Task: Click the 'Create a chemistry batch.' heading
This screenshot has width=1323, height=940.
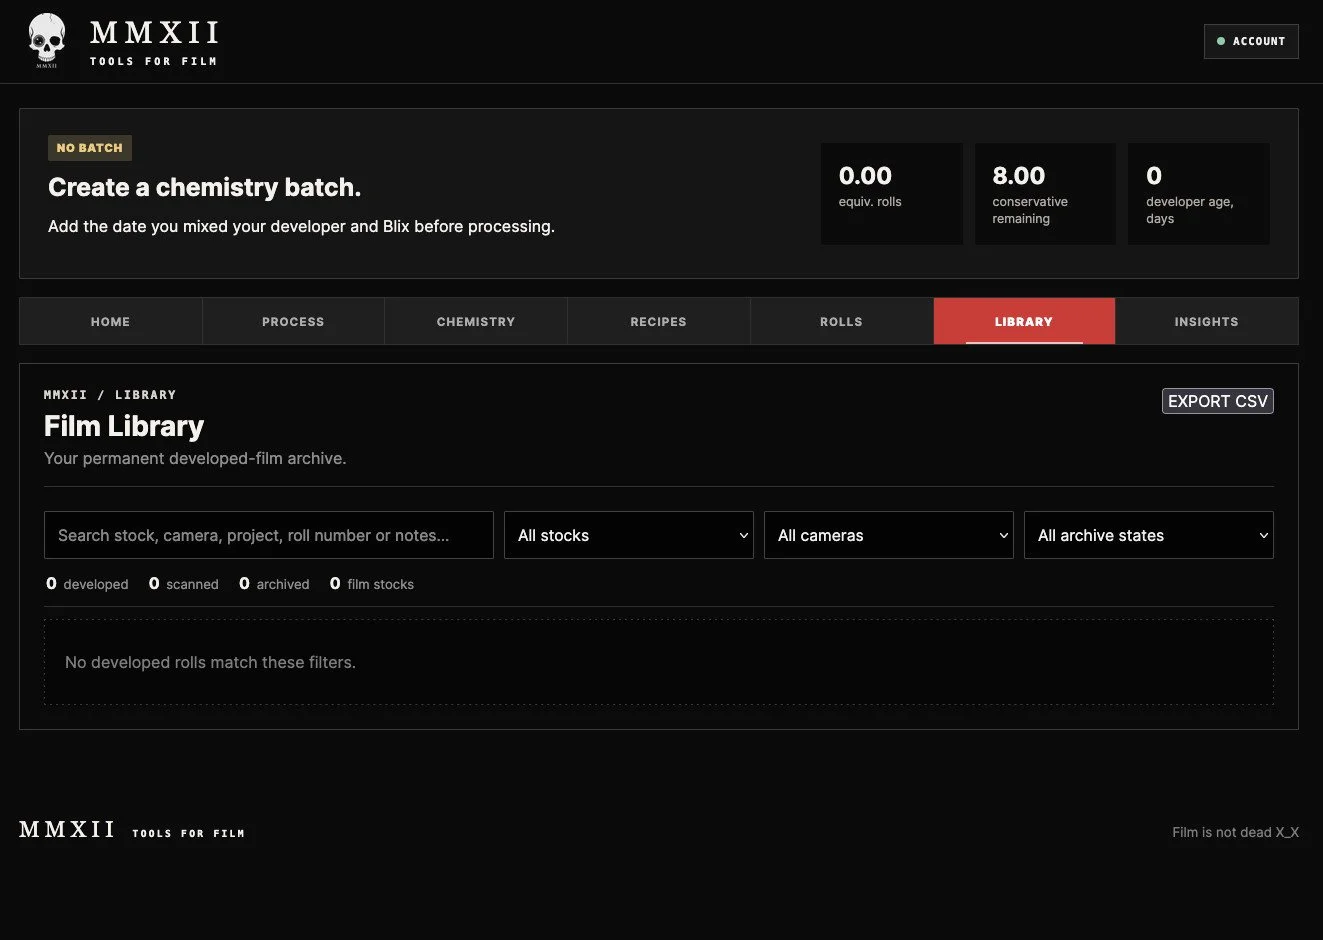Action: pyautogui.click(x=204, y=187)
